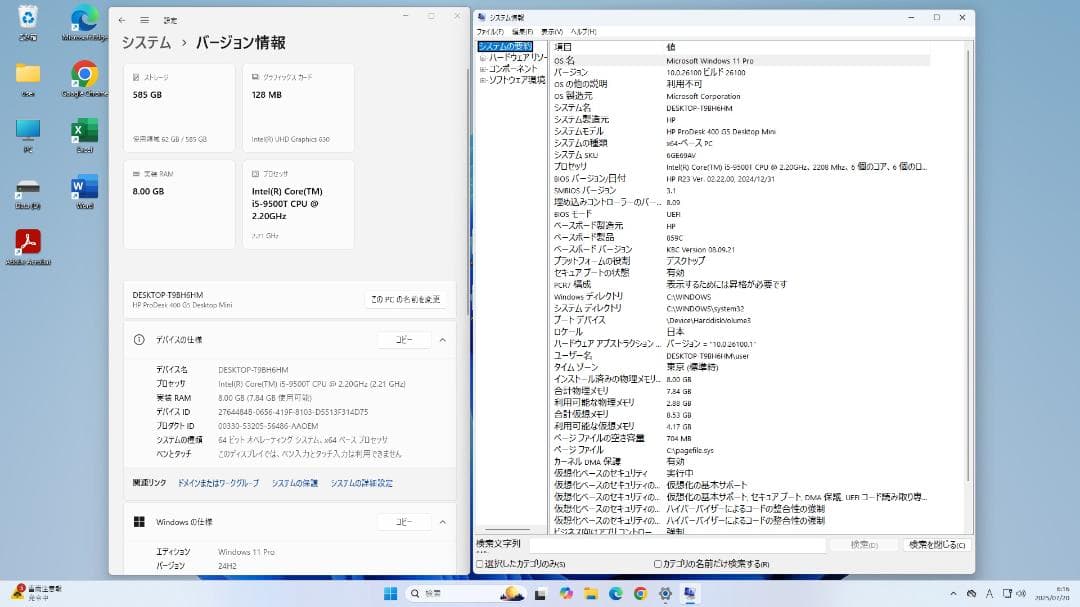Viewport: 1080px width, 607px height.
Task: Open the weather widget on the taskbar
Action: click(510, 592)
